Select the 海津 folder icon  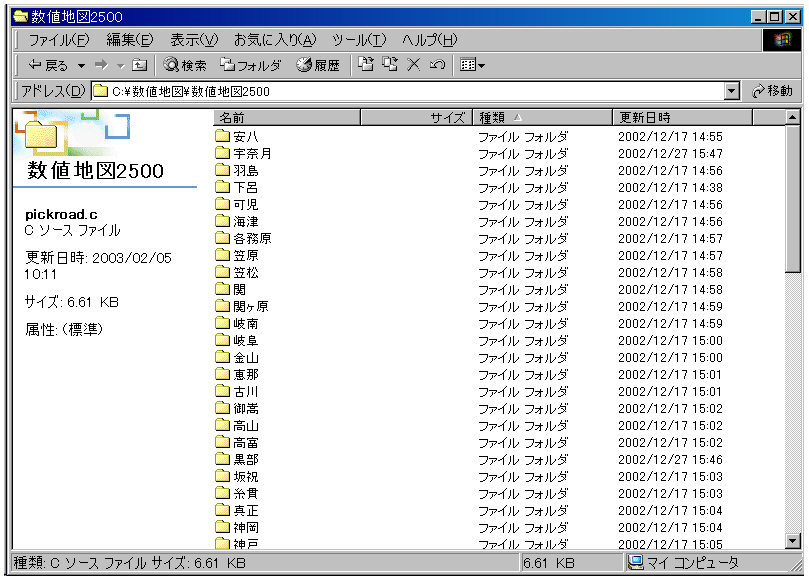coord(222,221)
